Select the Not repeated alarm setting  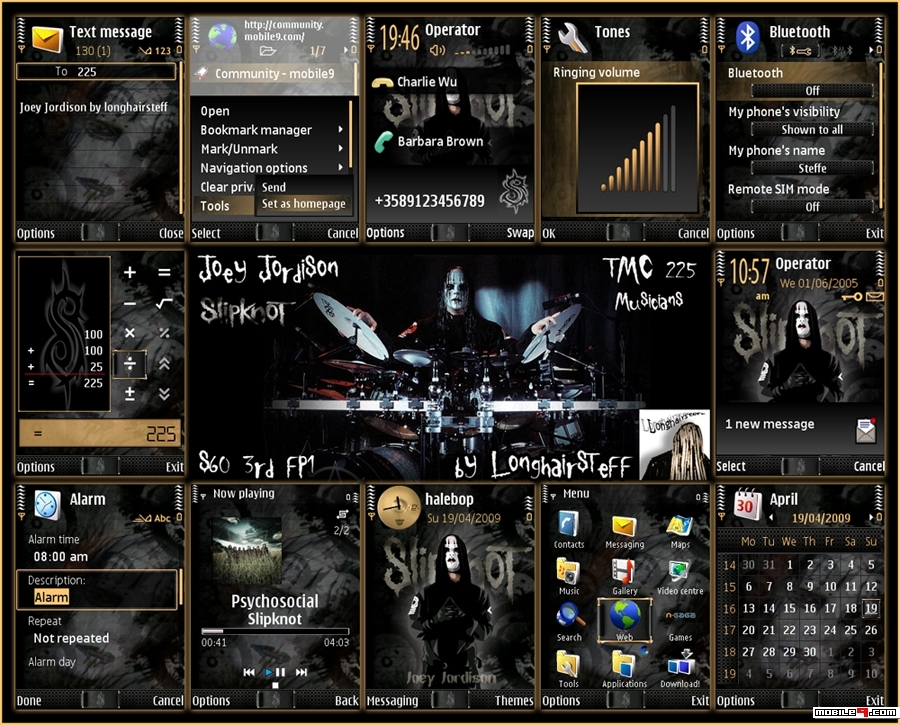[71, 638]
